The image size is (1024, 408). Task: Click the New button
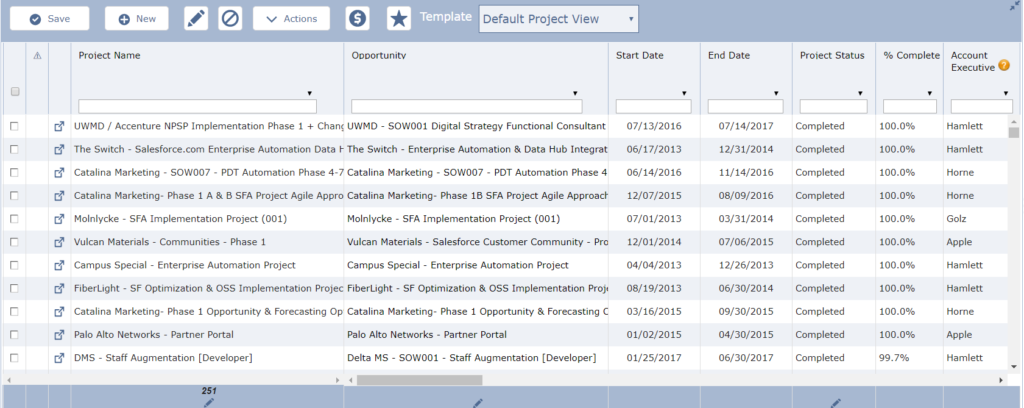pyautogui.click(x=136, y=19)
